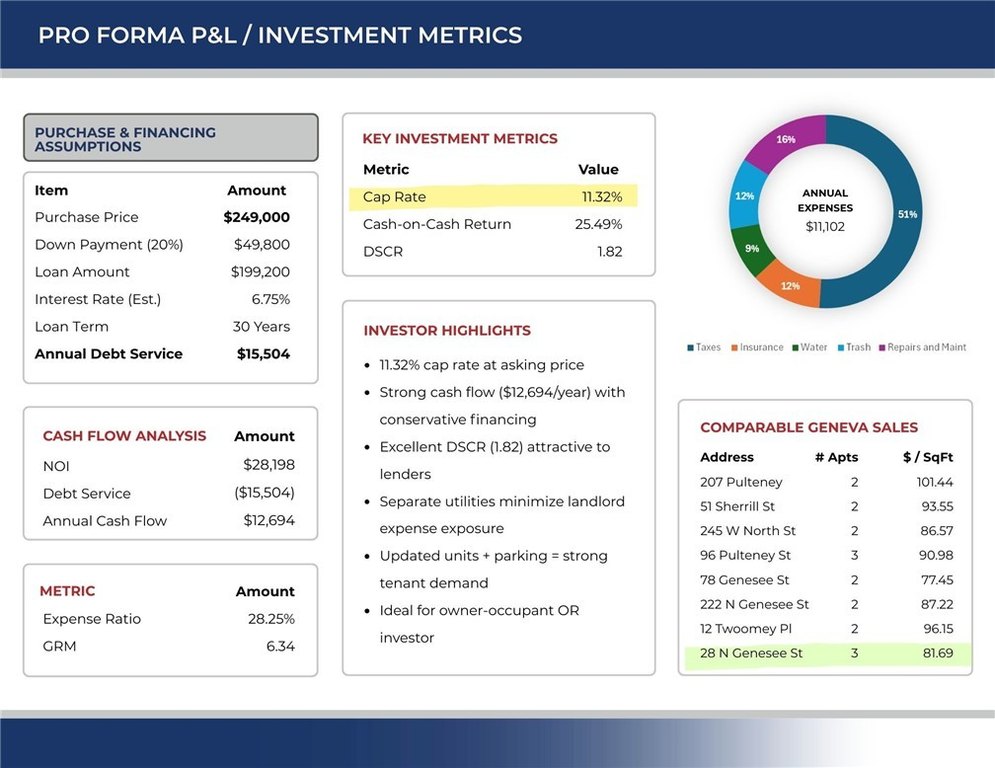Click the Taxes legend color square
995x768 pixels.
(690, 348)
